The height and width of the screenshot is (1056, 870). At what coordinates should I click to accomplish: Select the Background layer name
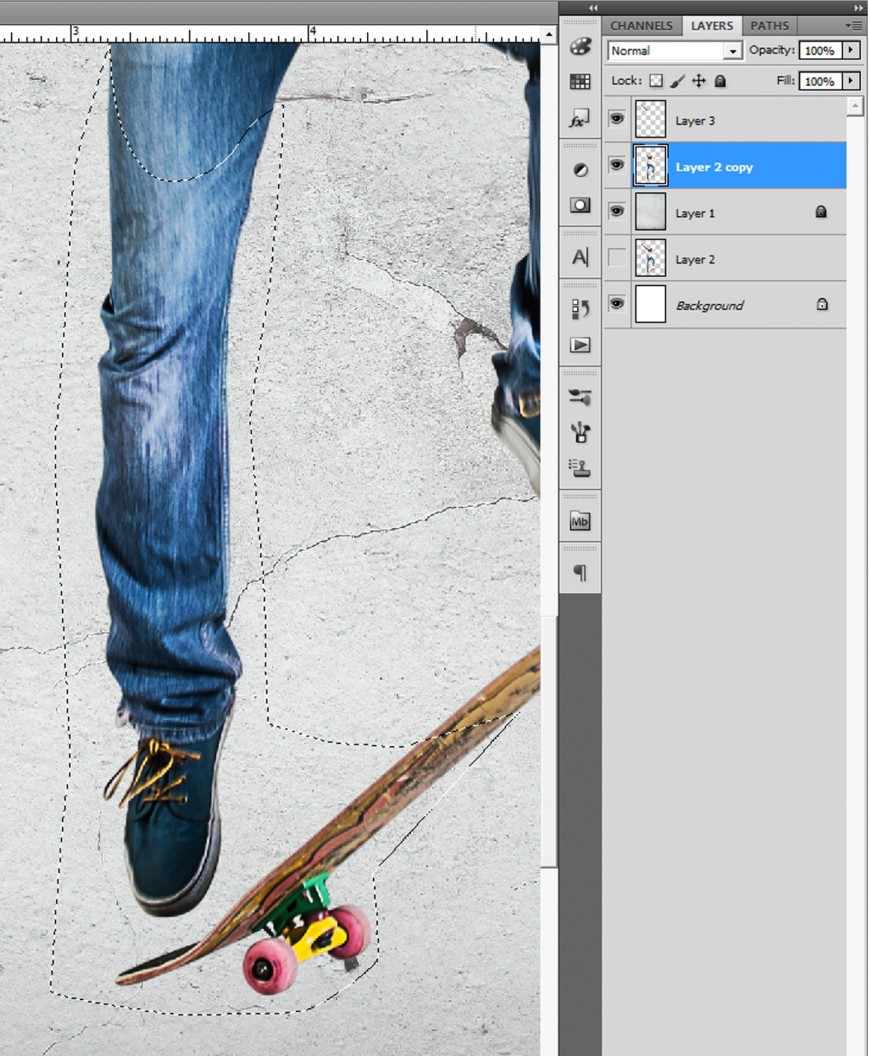[x=710, y=306]
